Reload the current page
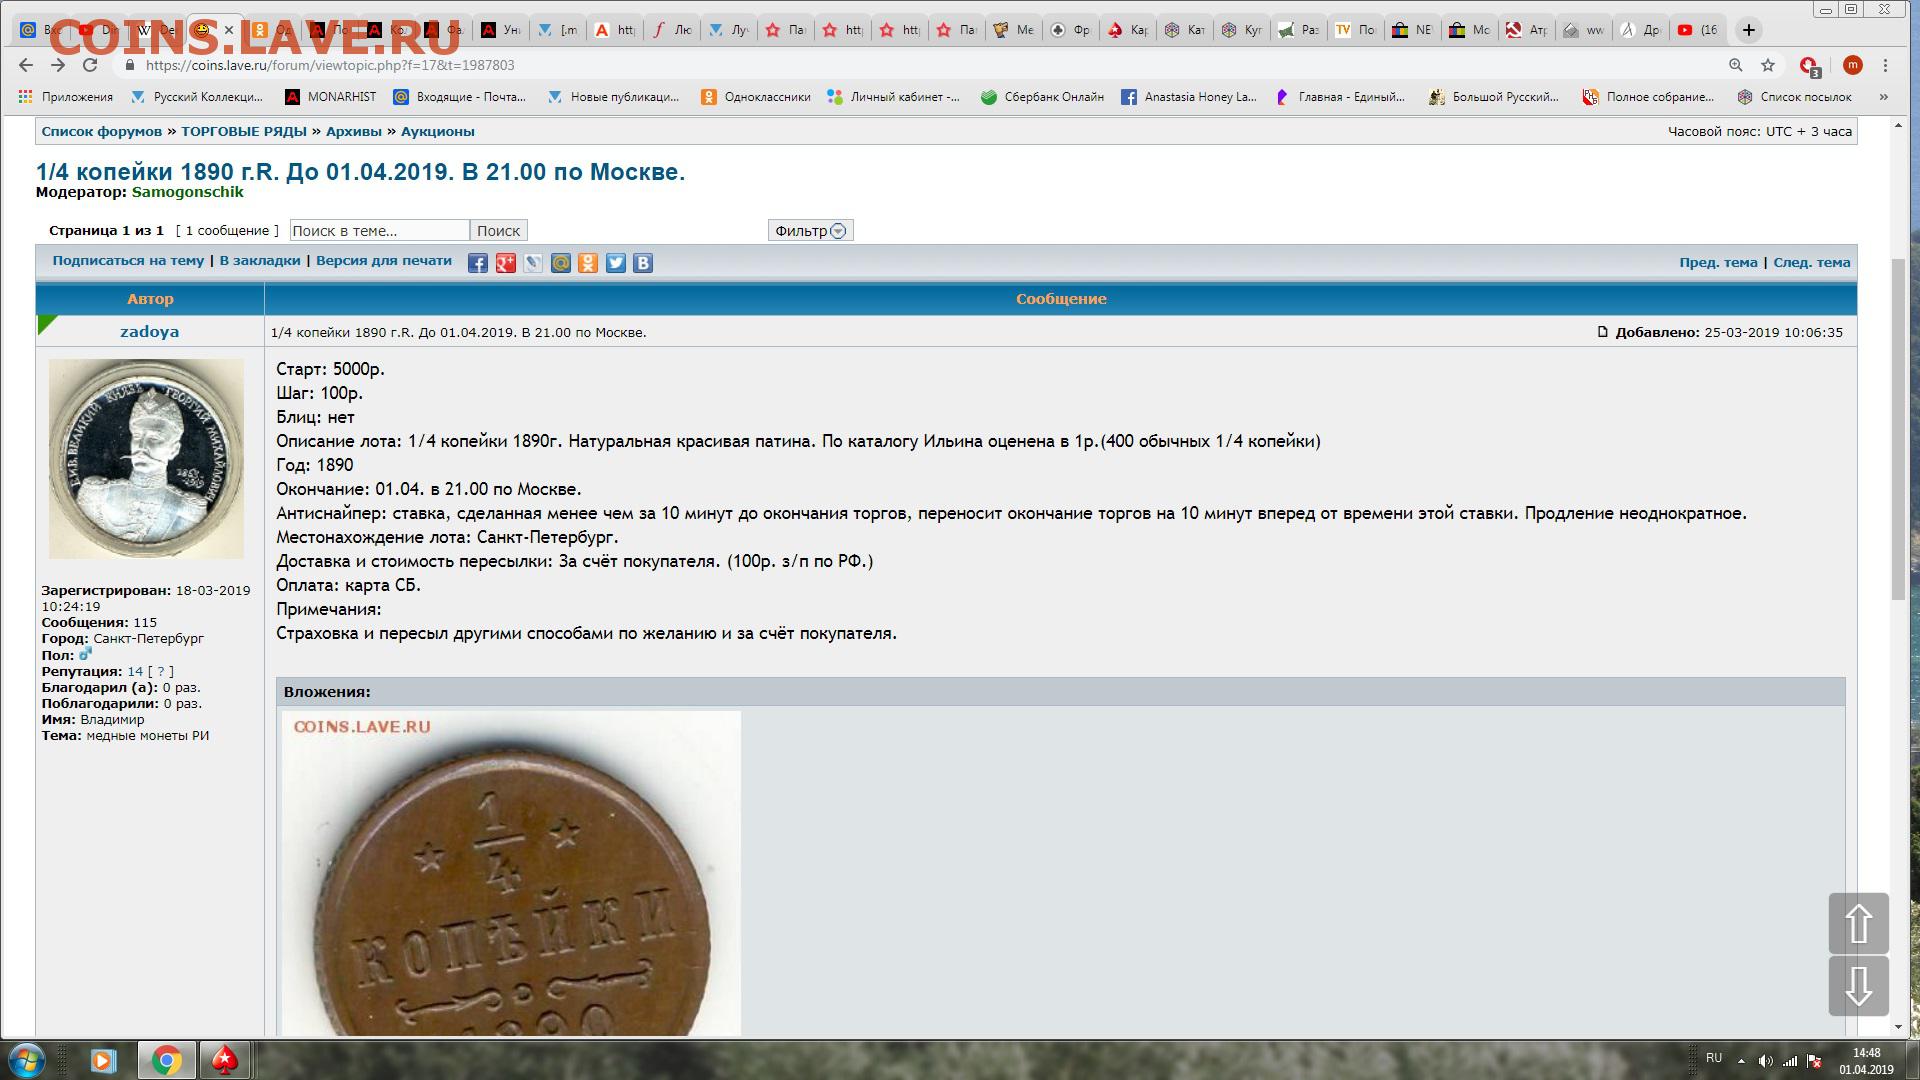The height and width of the screenshot is (1080, 1920). tap(90, 65)
